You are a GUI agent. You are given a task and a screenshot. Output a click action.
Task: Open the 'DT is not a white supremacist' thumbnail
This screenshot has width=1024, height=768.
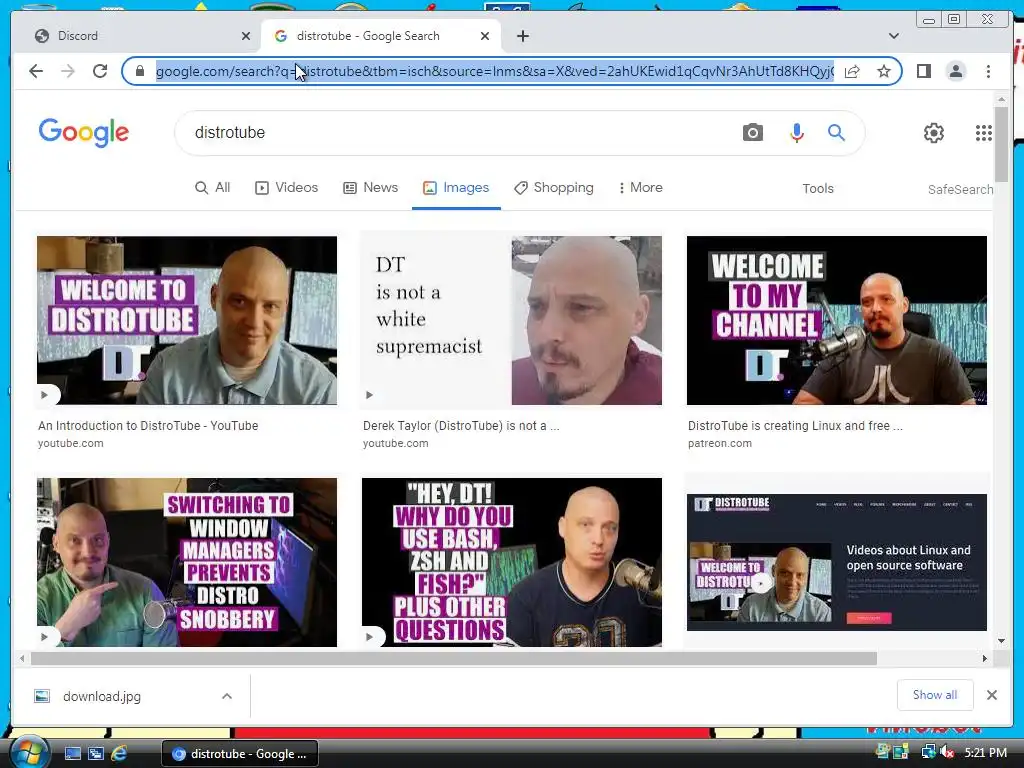coord(512,320)
